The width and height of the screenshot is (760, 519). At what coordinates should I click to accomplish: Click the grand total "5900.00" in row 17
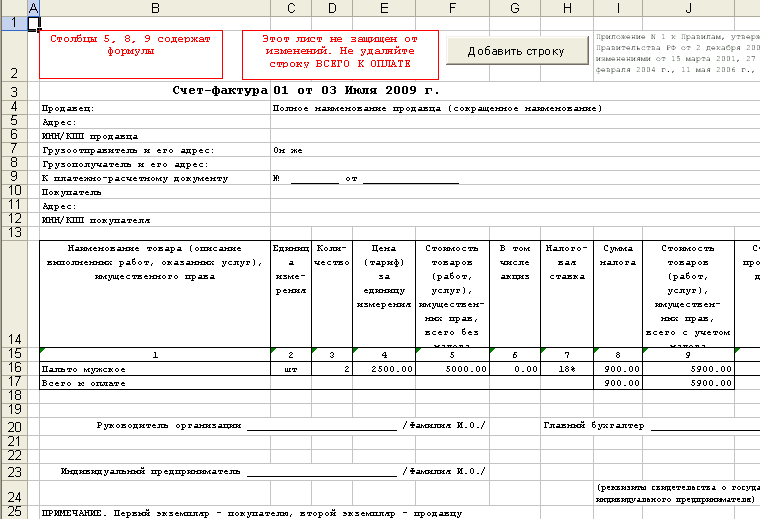[688, 382]
